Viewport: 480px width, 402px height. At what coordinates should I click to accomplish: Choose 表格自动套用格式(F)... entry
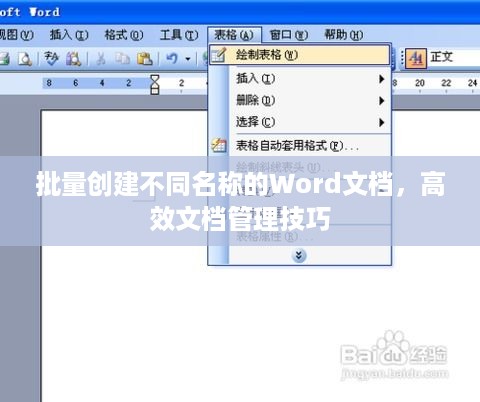tap(299, 146)
